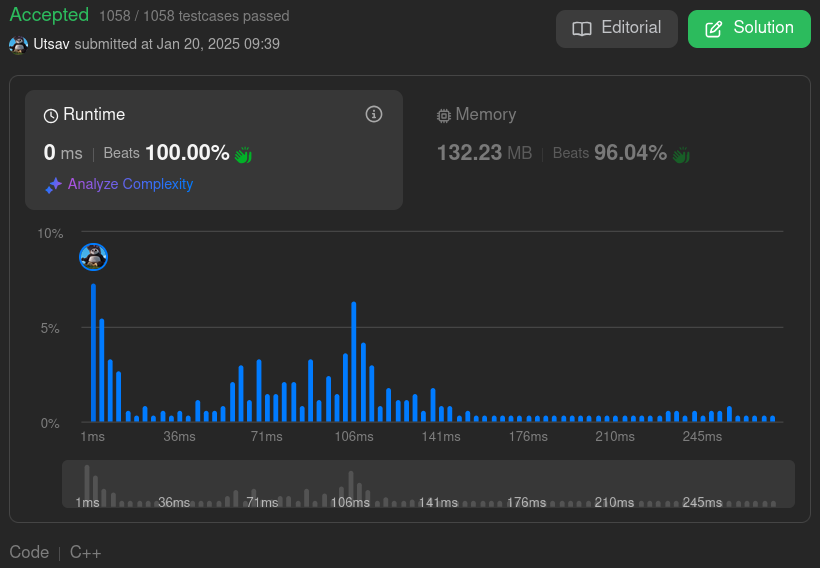The image size is (820, 568).
Task: Select the Runtime heading tab
Action: pos(94,115)
